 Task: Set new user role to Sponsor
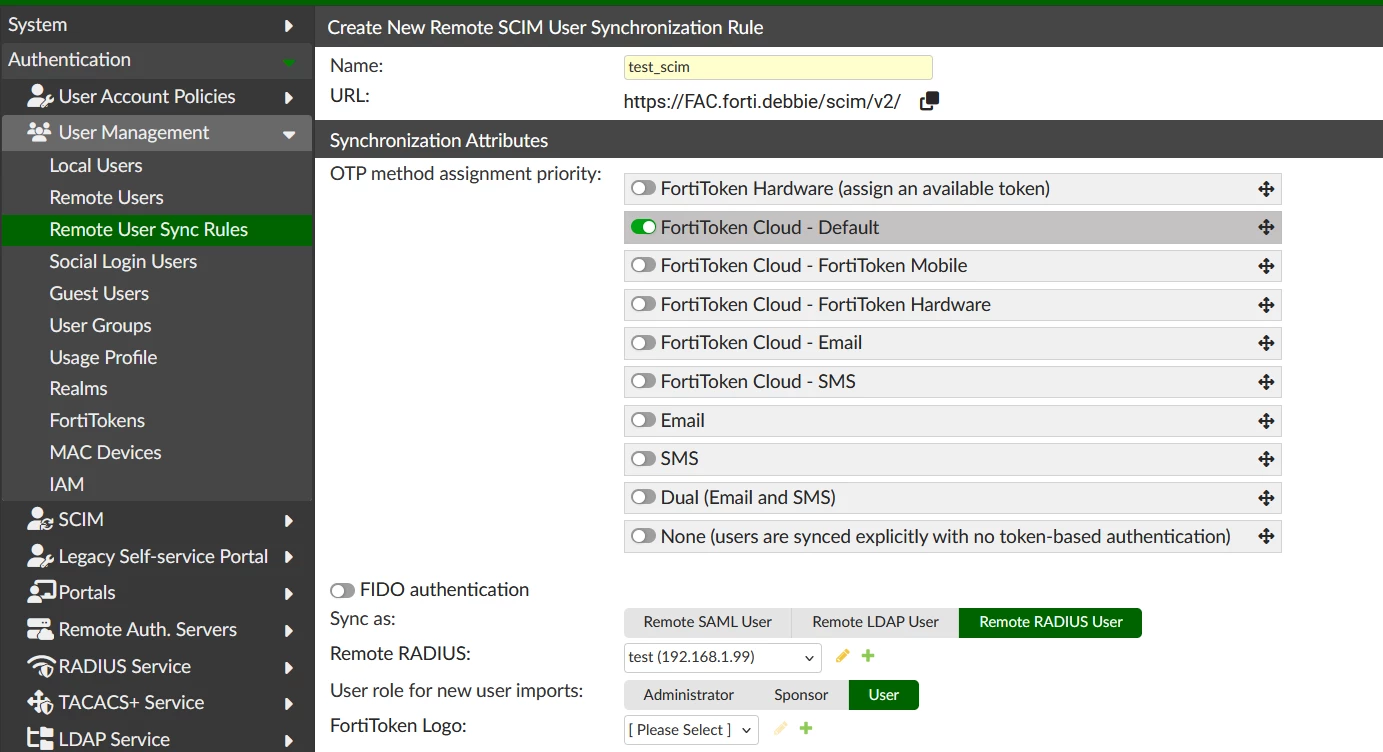point(801,695)
